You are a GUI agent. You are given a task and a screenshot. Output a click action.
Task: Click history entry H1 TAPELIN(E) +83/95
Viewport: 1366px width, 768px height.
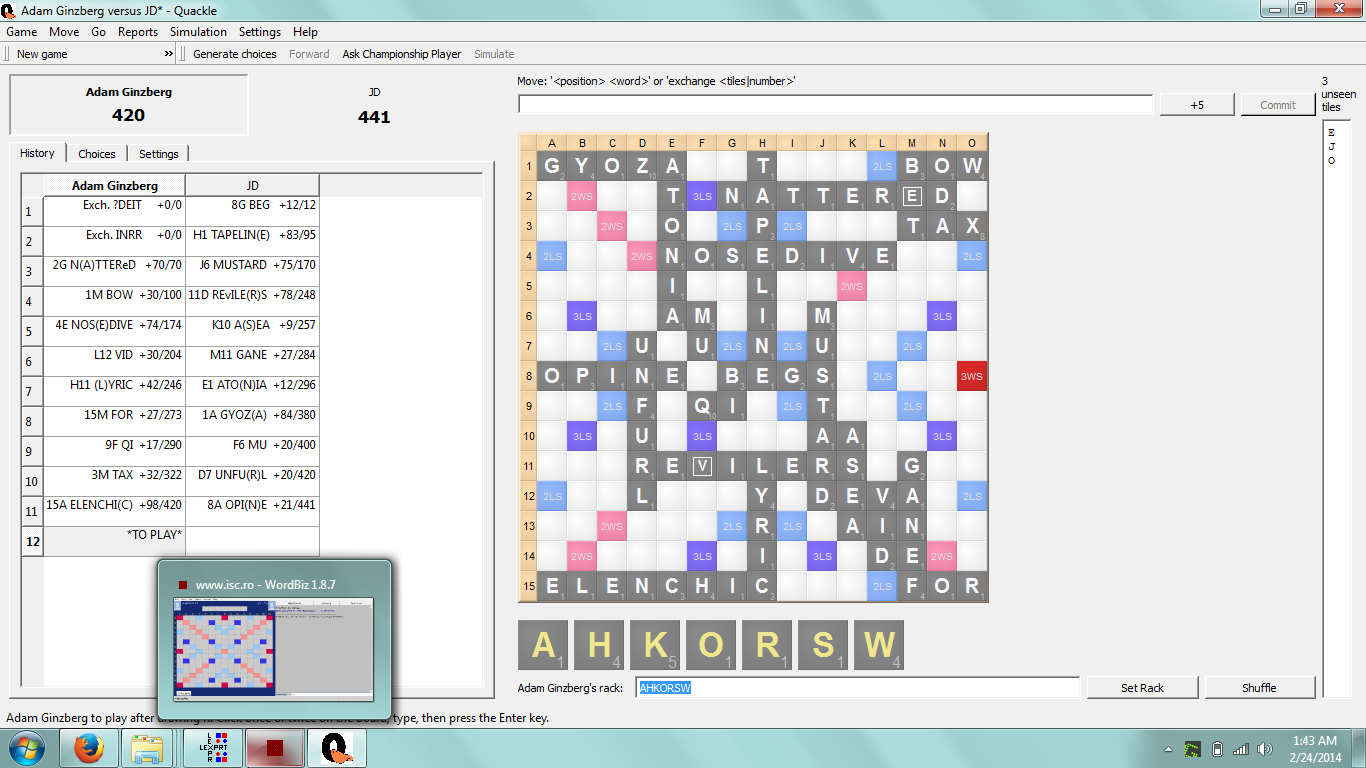click(252, 241)
